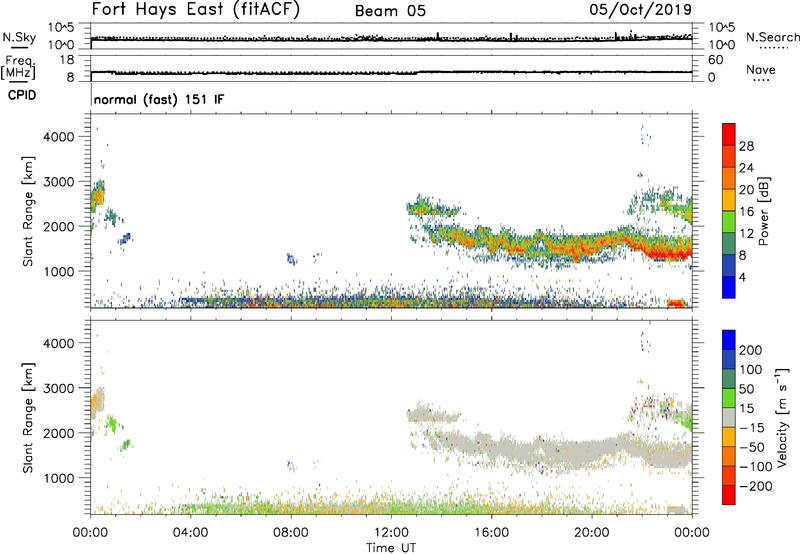Click the 'Time UT' axis label
Screen dimensions: 800x554
pyautogui.click(x=391, y=547)
